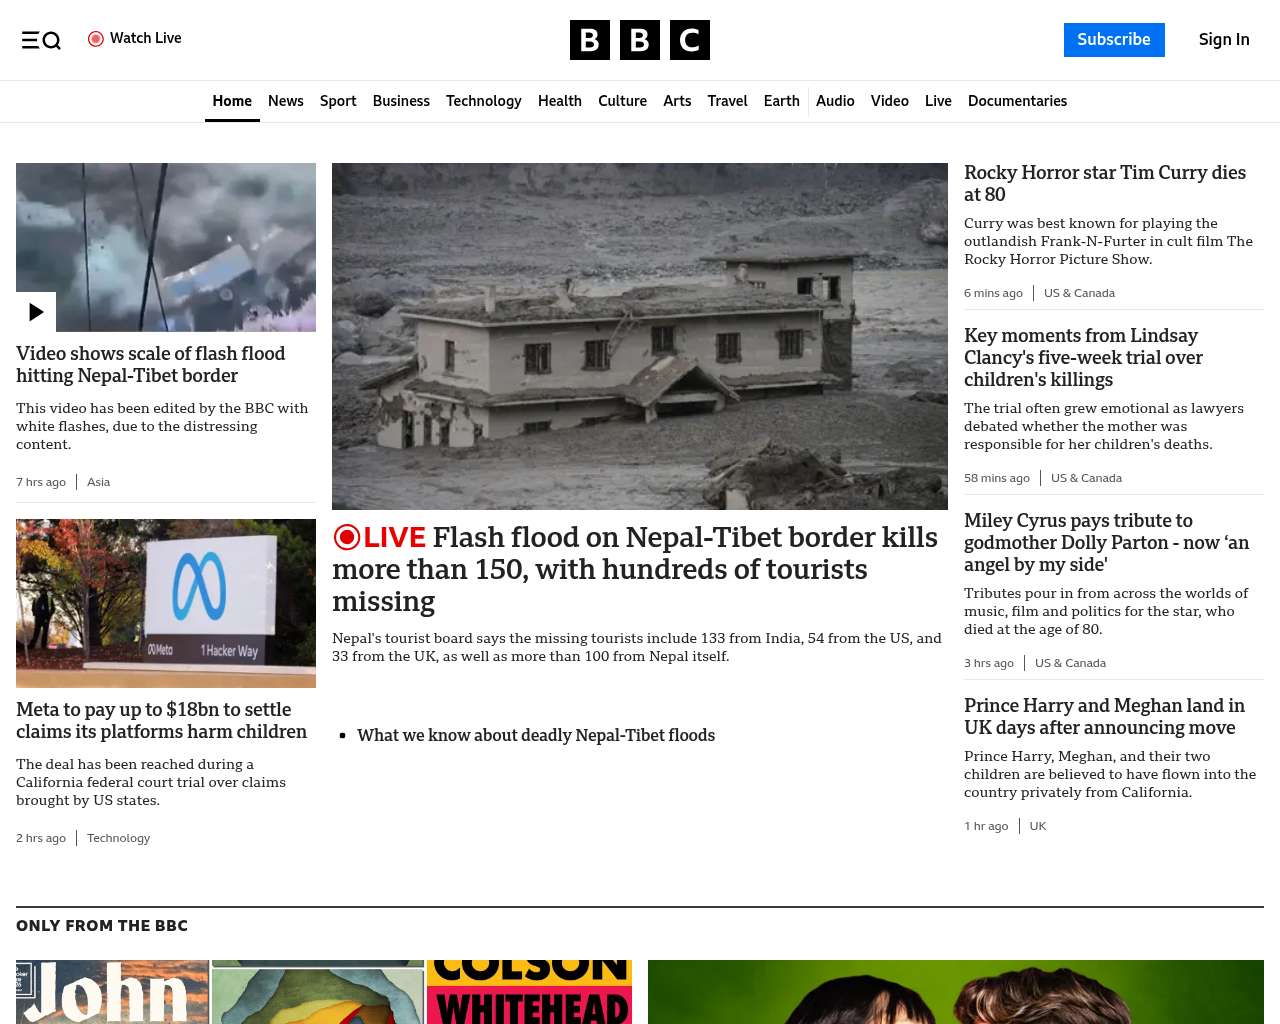
Task: Open the Meta sign thumbnail image
Action: [x=166, y=603]
